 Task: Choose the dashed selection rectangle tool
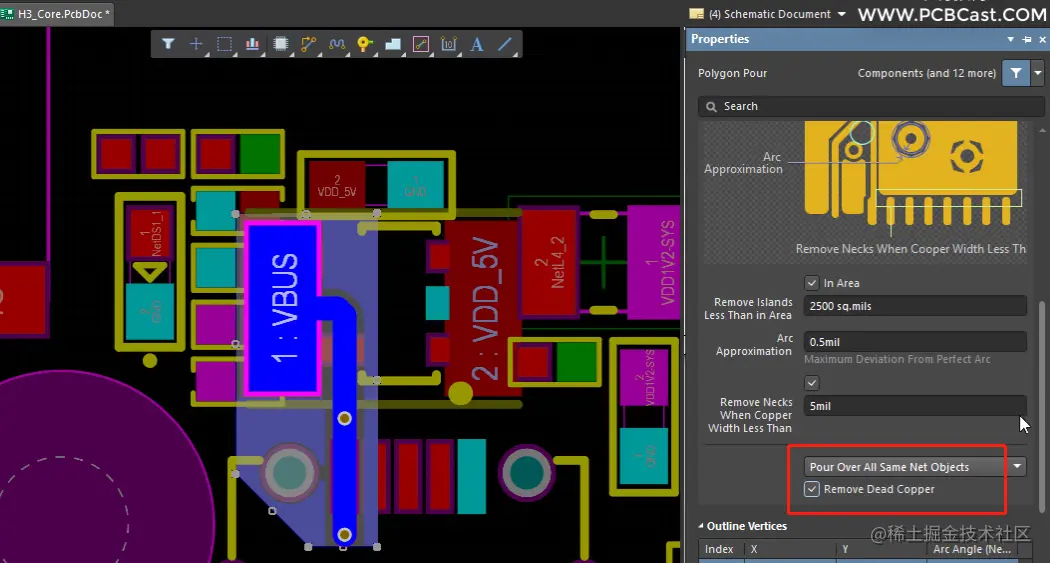224,44
